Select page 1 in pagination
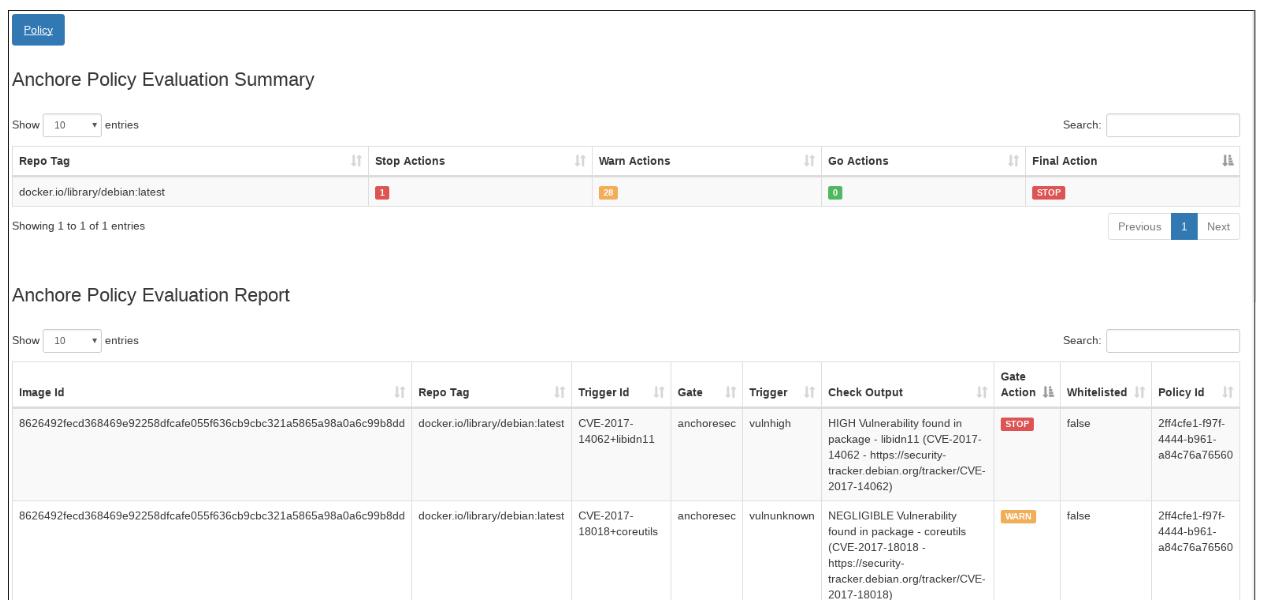Image resolution: width=1264 pixels, height=616 pixels. pyautogui.click(x=1184, y=227)
